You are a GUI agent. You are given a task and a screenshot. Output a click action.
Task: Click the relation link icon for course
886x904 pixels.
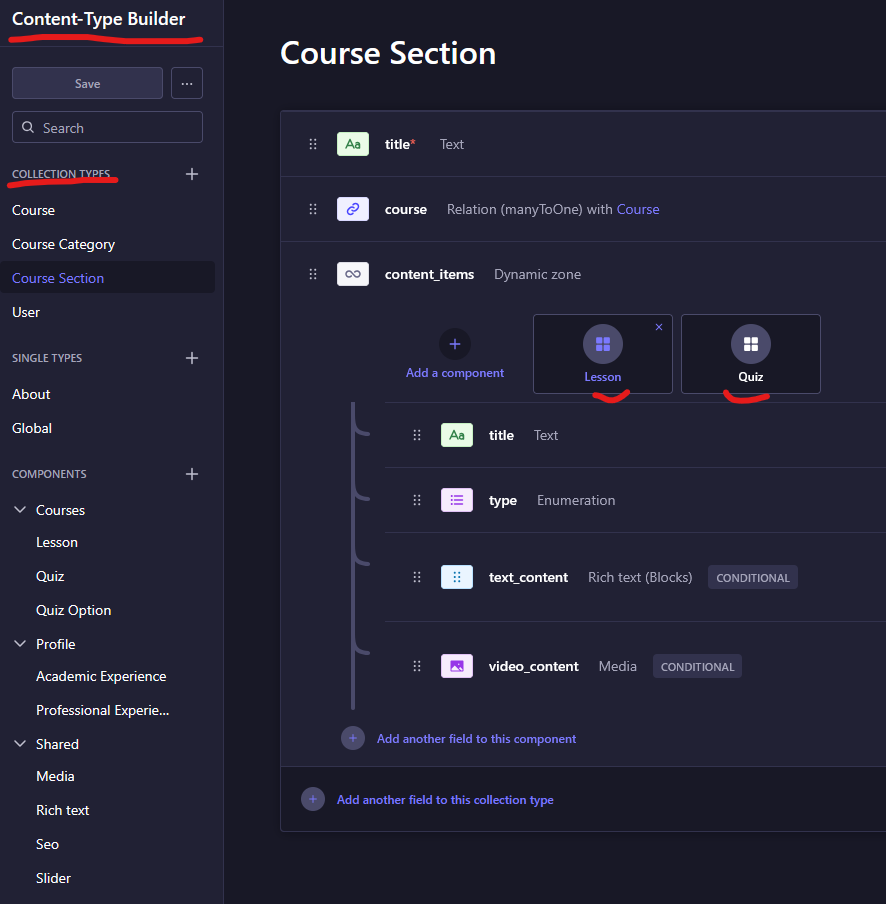click(x=353, y=209)
